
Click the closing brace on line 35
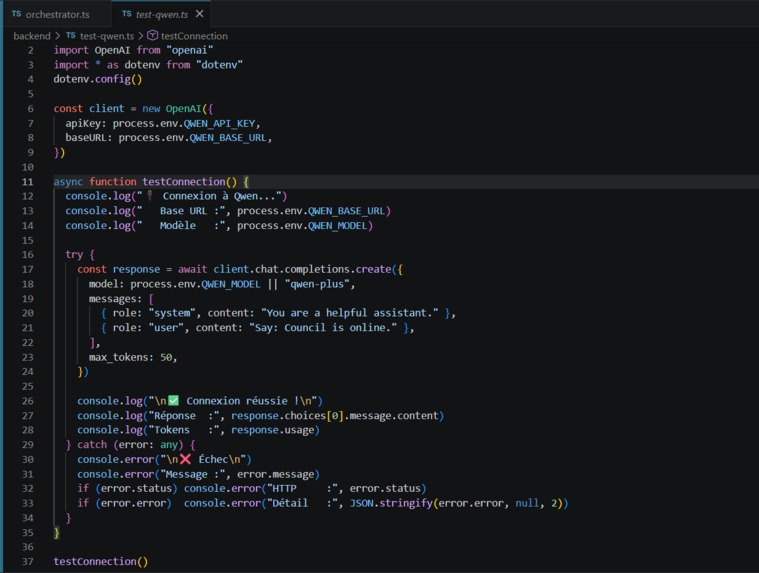(x=57, y=533)
